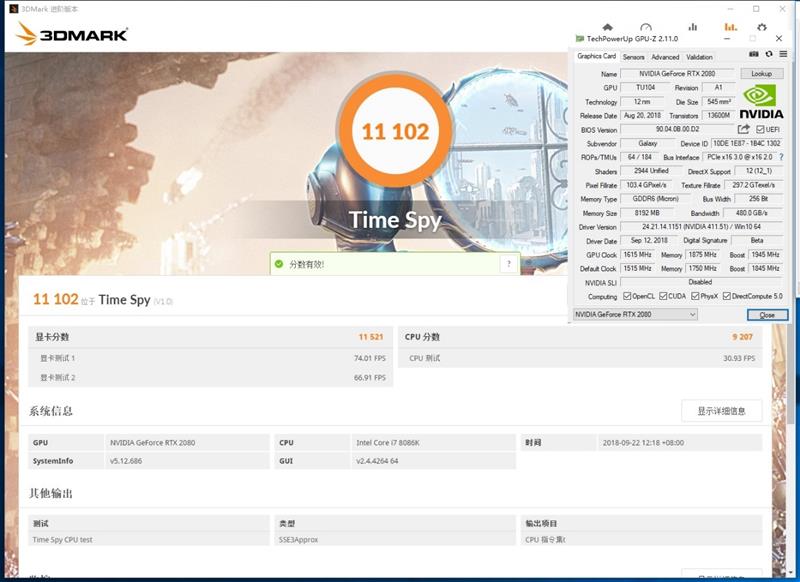Click the GUI version v2.4.4264 64

tap(377, 461)
